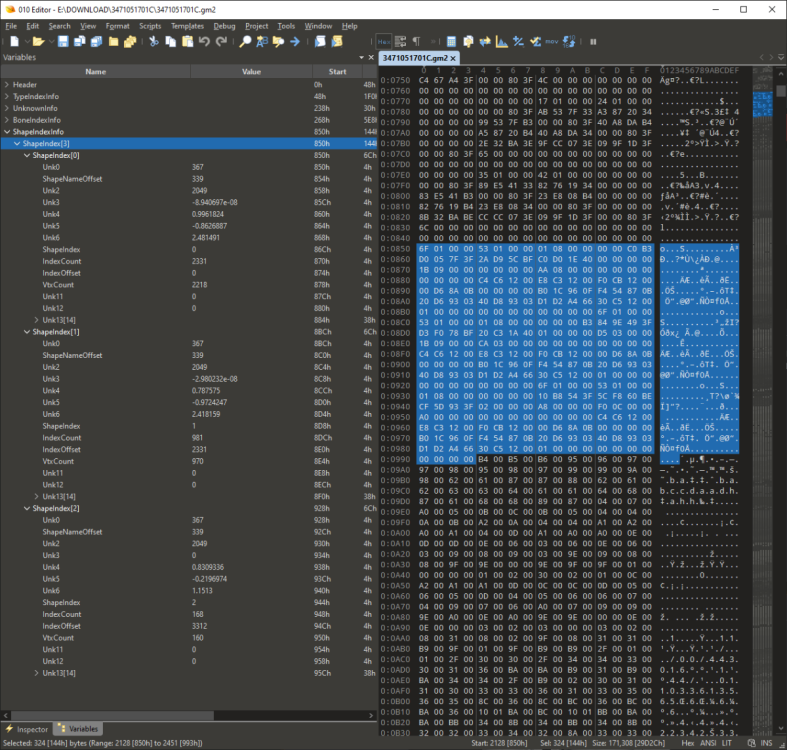Collapse the ShapeIndex[0] node

(x=27, y=156)
